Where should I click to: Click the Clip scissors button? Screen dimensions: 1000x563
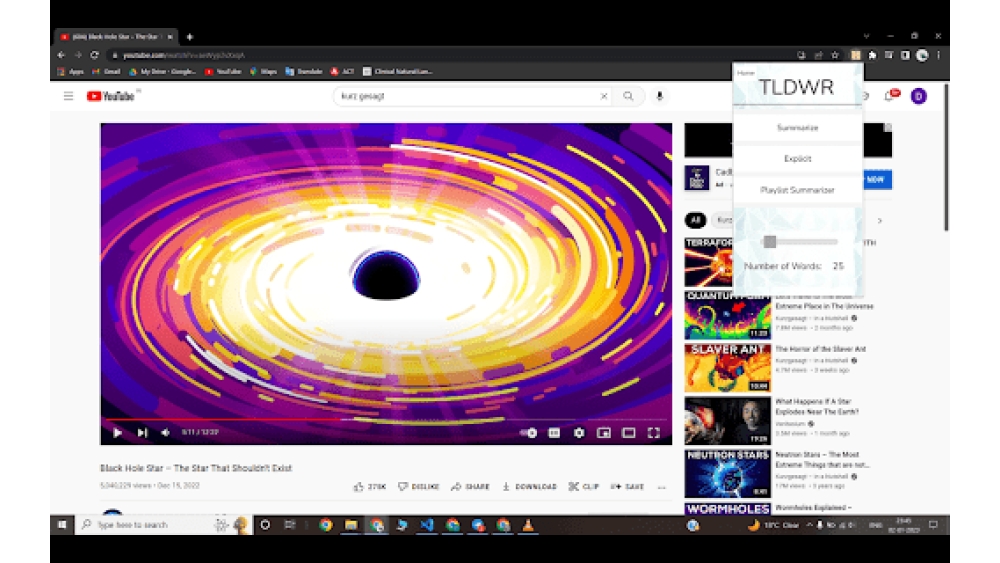[x=584, y=486]
